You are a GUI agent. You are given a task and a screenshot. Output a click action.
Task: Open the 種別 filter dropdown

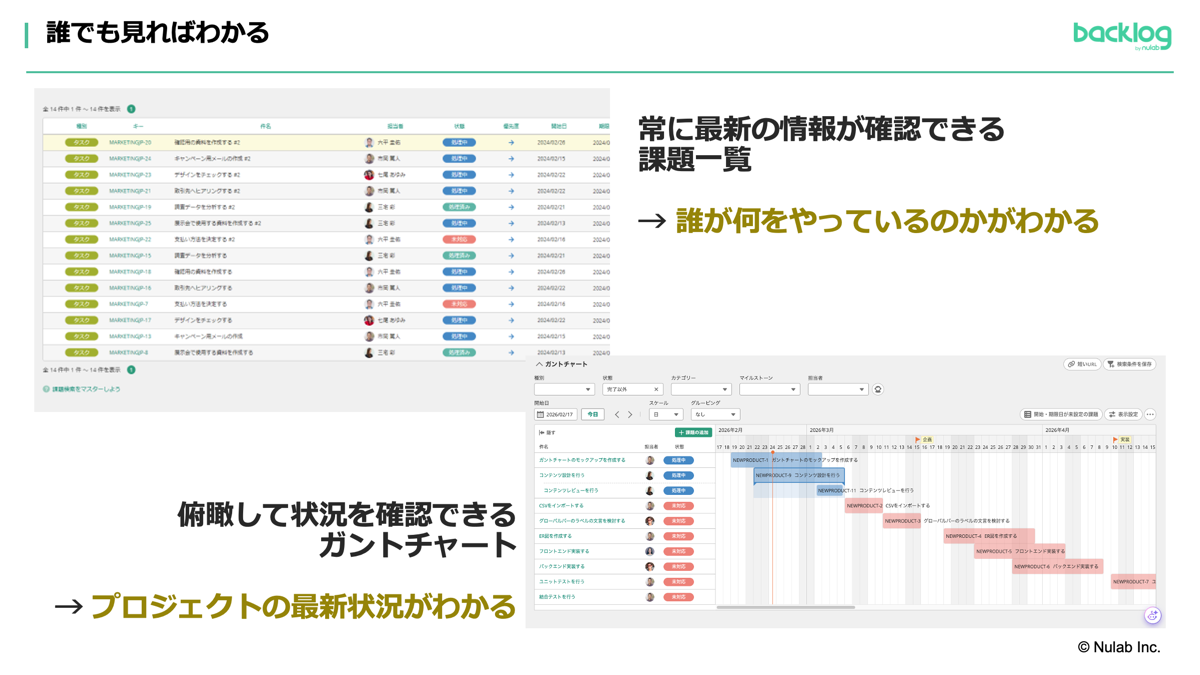[564, 389]
